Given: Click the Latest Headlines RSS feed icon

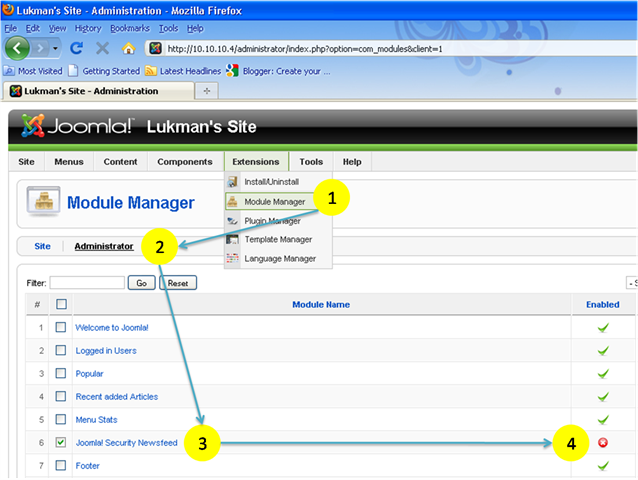Looking at the screenshot, I should tap(151, 71).
